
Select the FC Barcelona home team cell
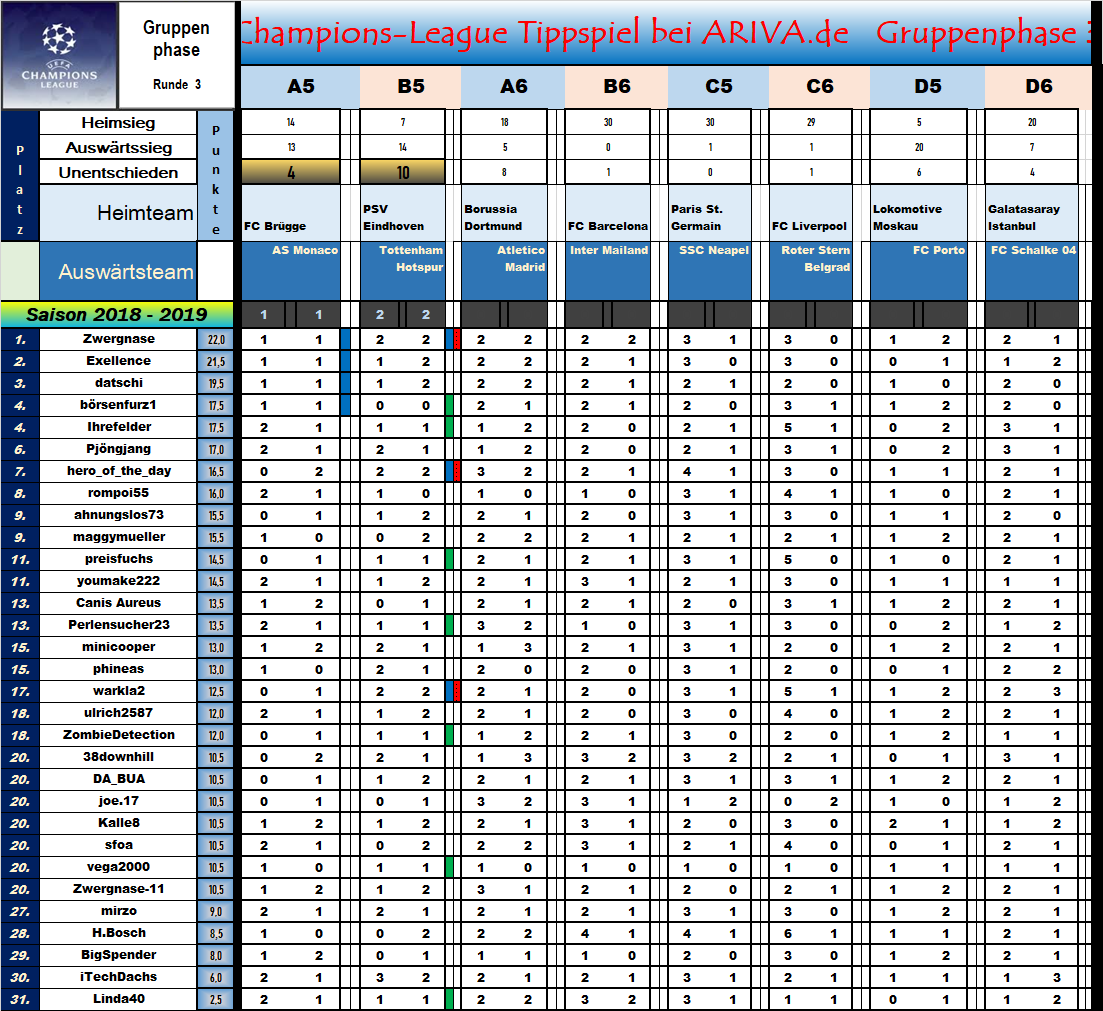click(x=608, y=212)
